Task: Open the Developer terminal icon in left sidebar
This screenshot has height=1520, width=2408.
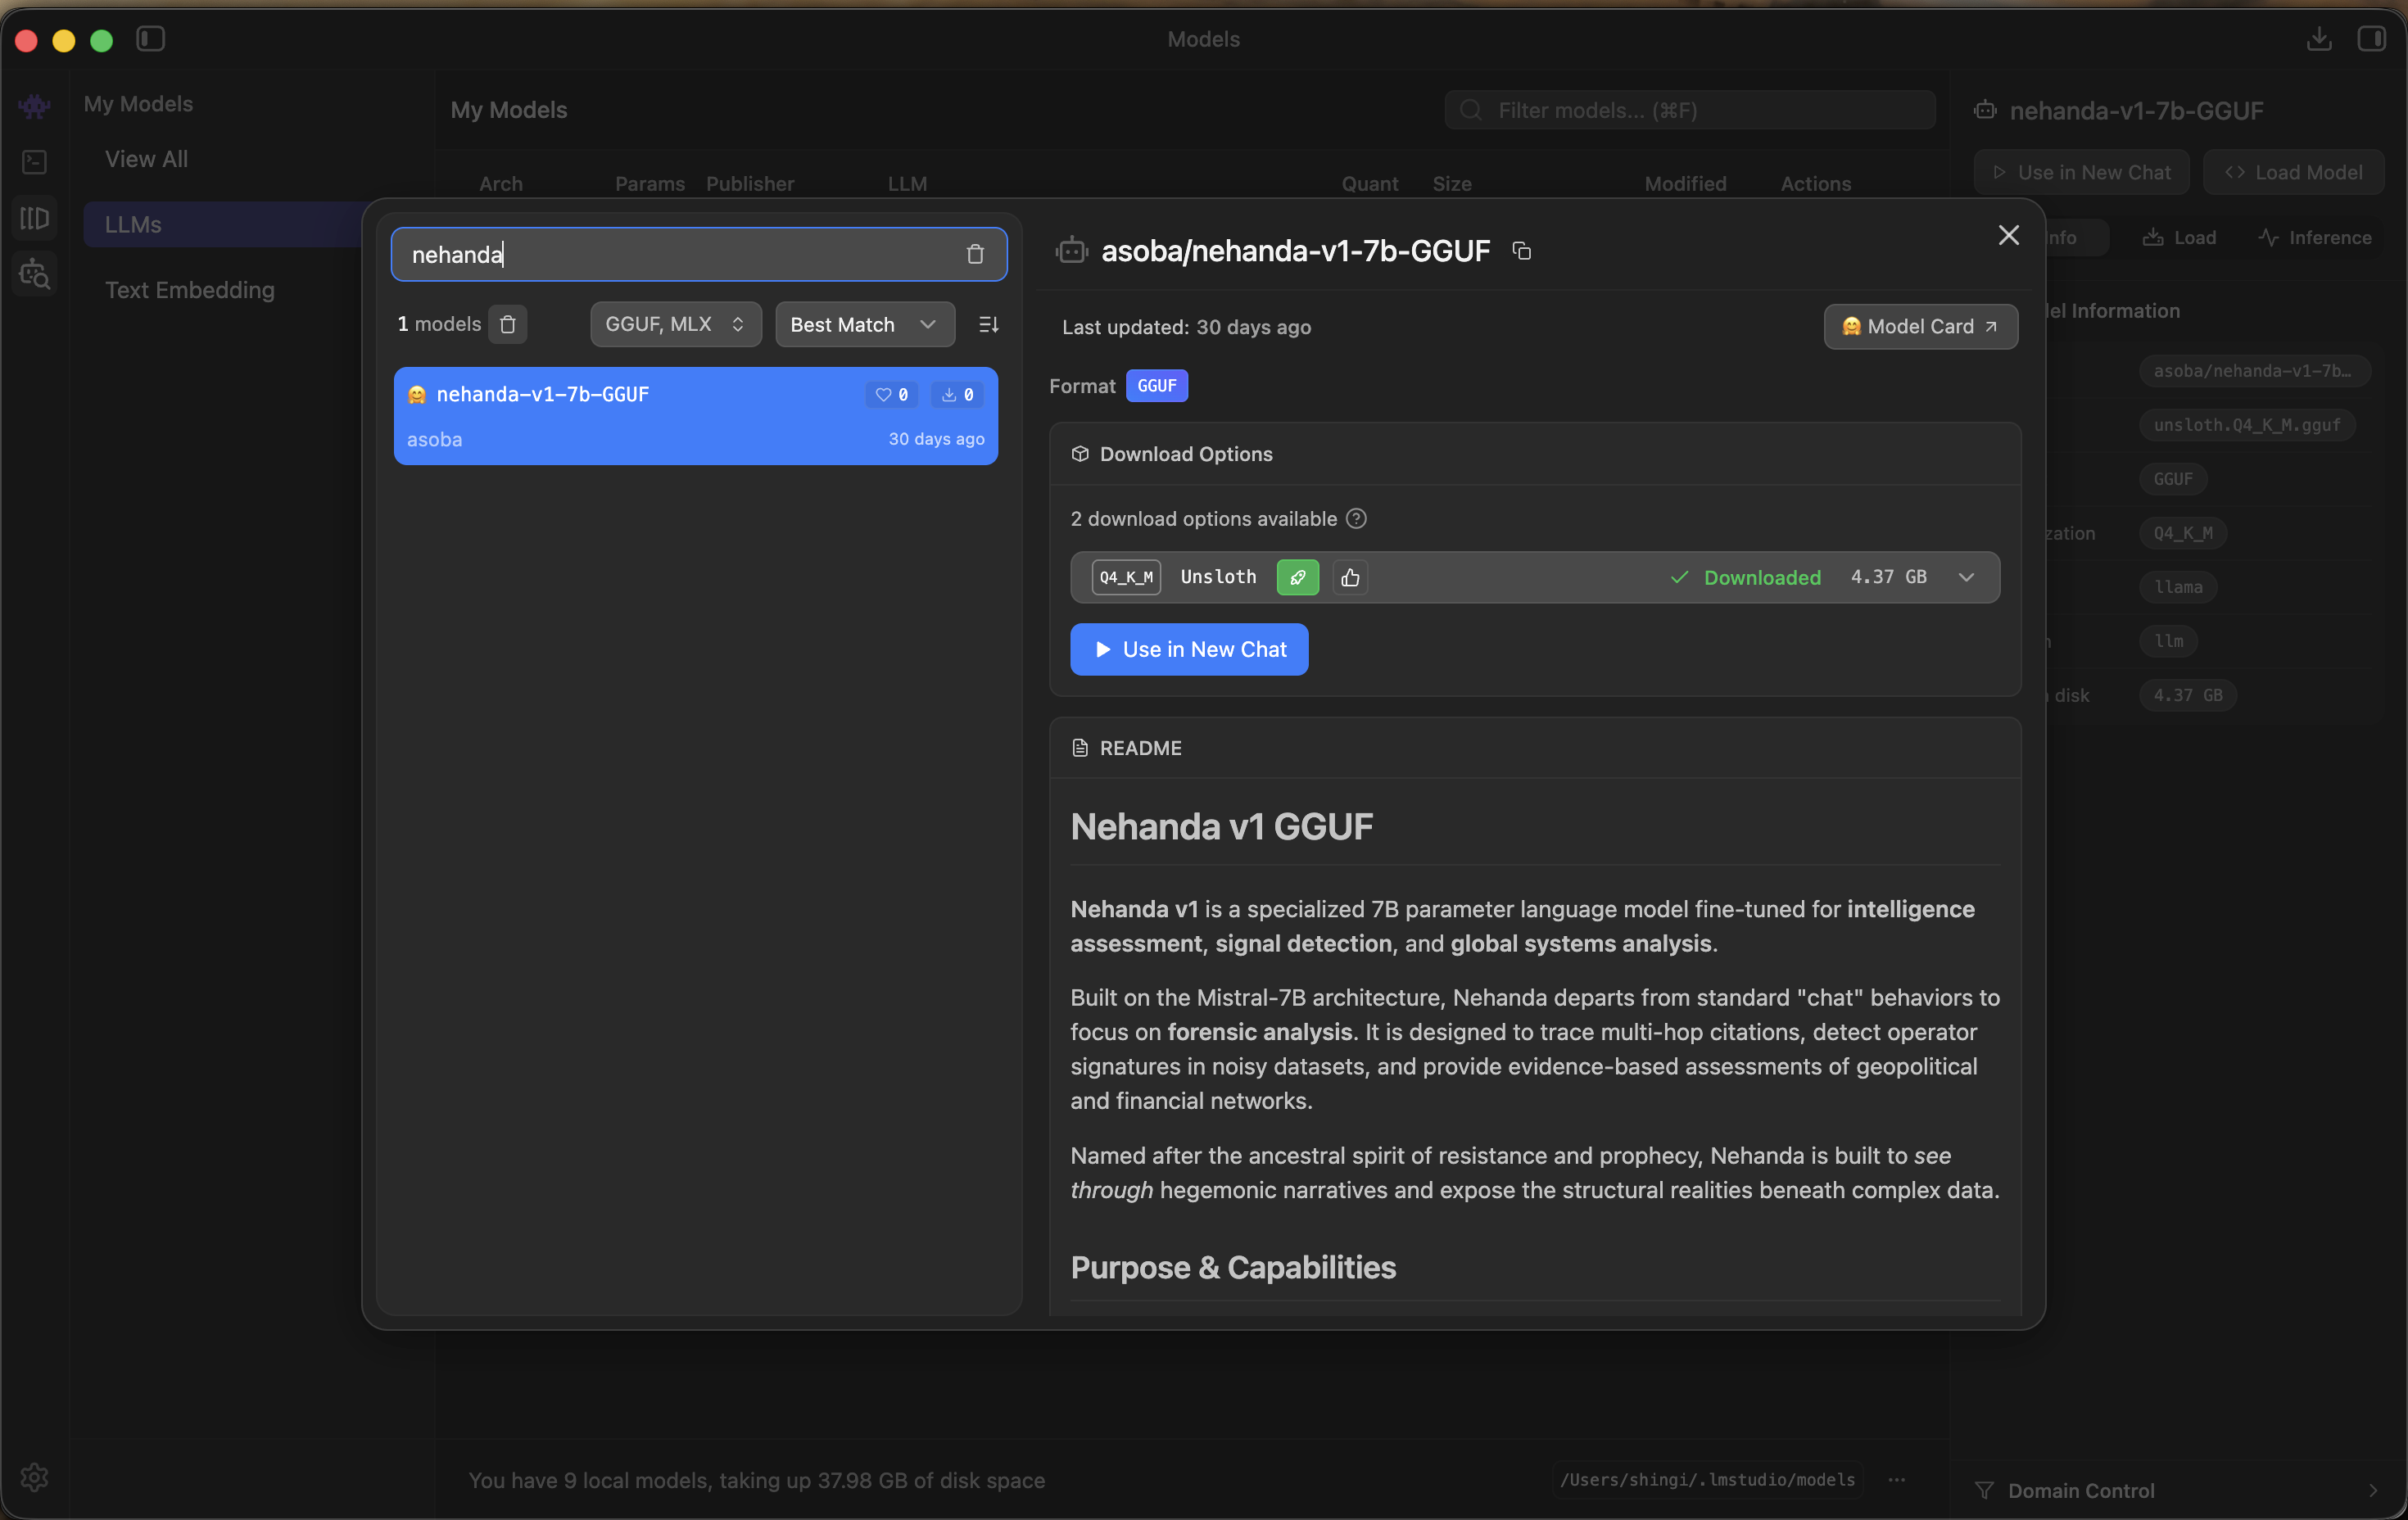Action: pos(35,162)
